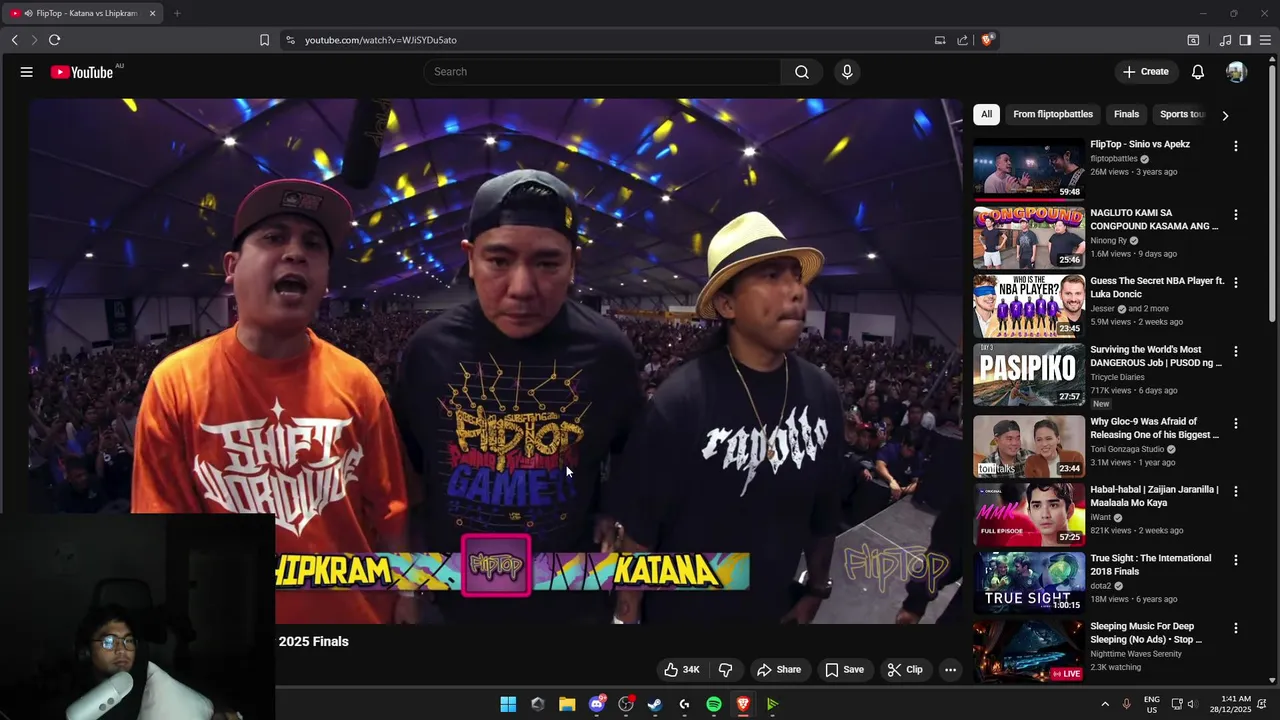
Task: Open the Brave Shields lion icon
Action: [987, 40]
